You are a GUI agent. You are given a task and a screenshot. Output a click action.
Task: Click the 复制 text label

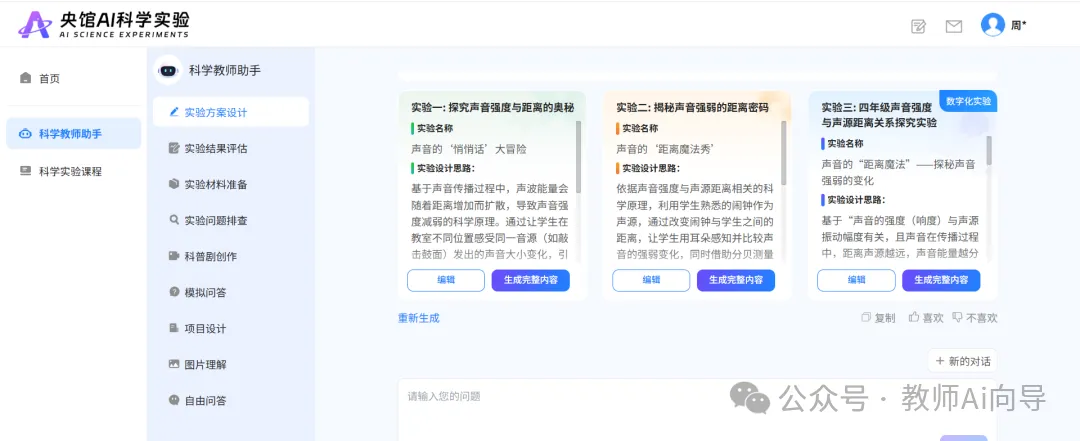[885, 318]
